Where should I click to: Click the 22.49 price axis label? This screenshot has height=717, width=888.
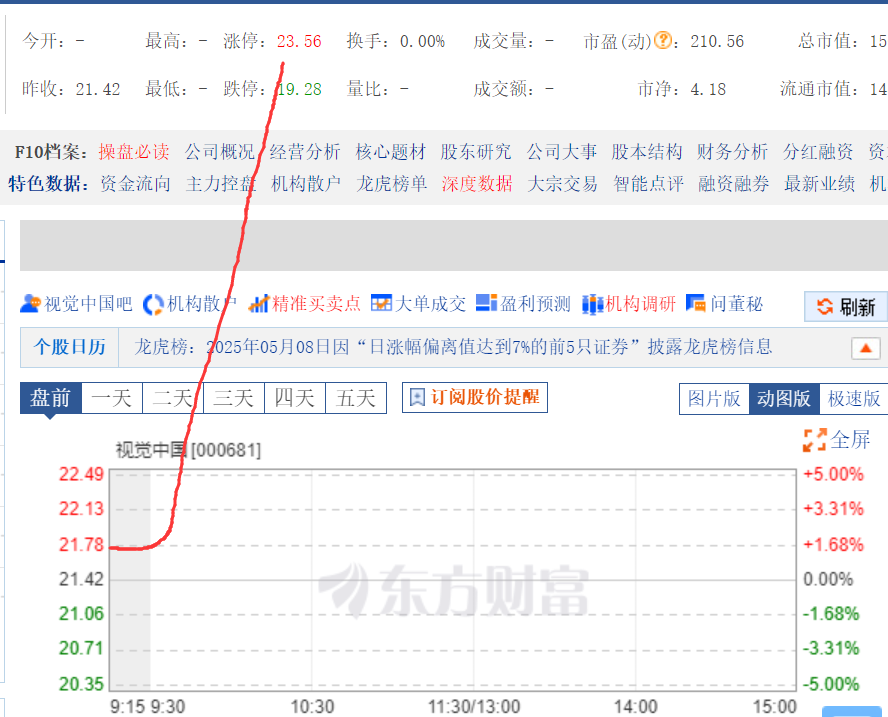click(x=82, y=474)
